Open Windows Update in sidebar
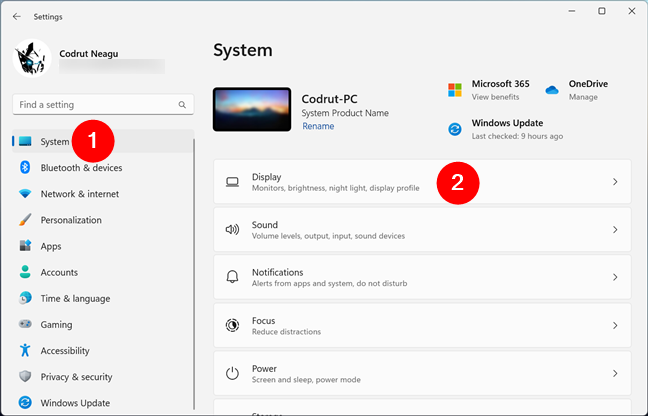The image size is (648, 416). pyautogui.click(x=75, y=403)
